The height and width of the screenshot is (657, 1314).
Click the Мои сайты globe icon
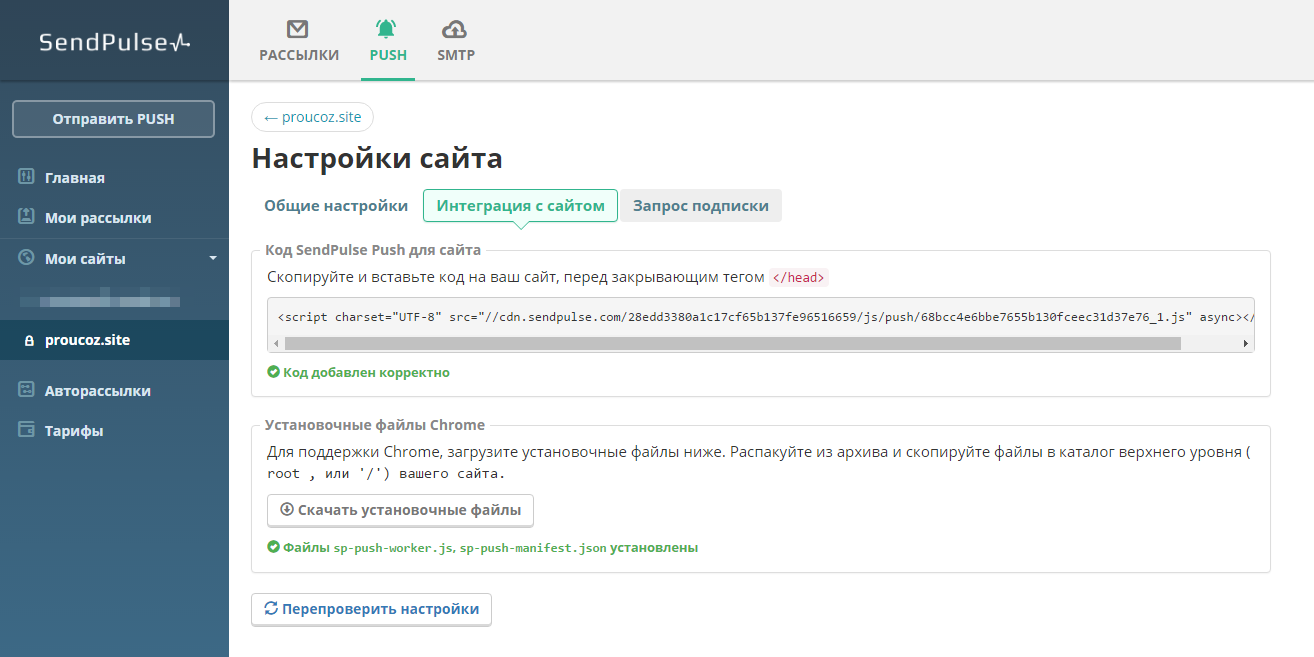point(27,258)
